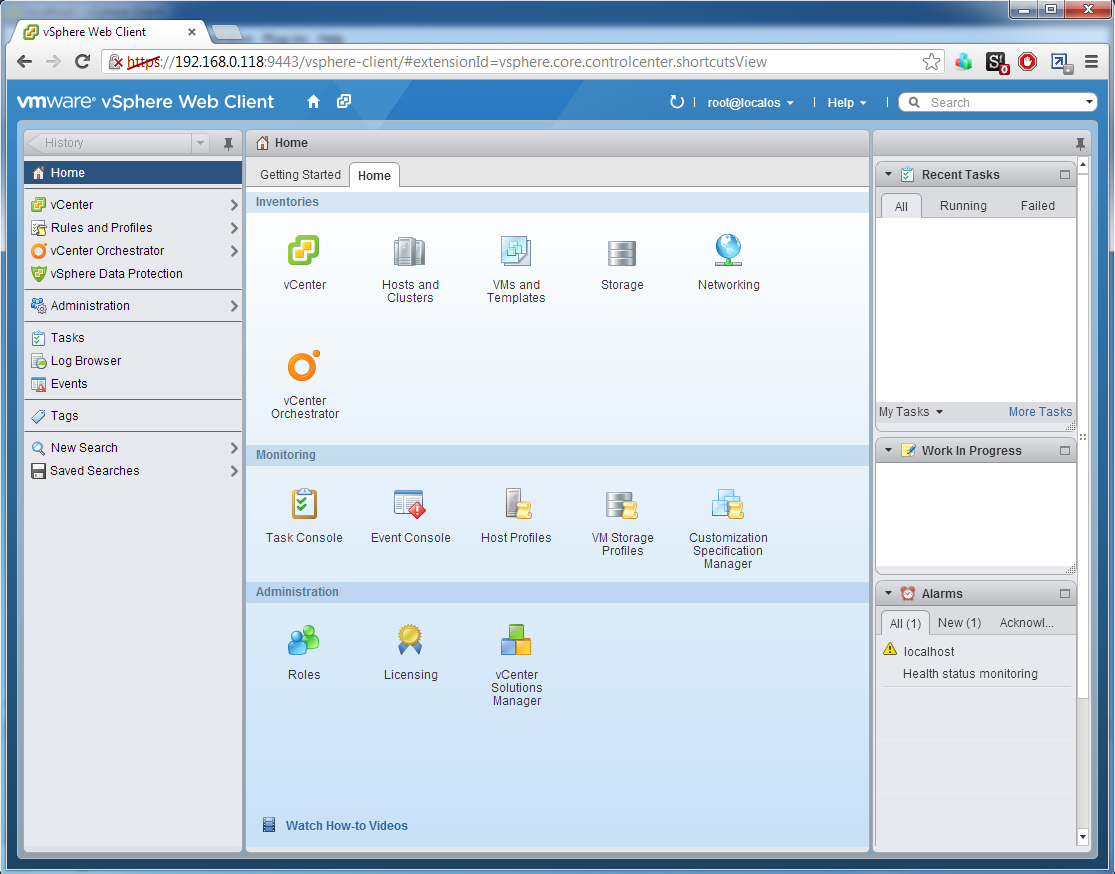The image size is (1115, 874).
Task: Open Hosts and Clusters inventory
Action: pyautogui.click(x=410, y=251)
